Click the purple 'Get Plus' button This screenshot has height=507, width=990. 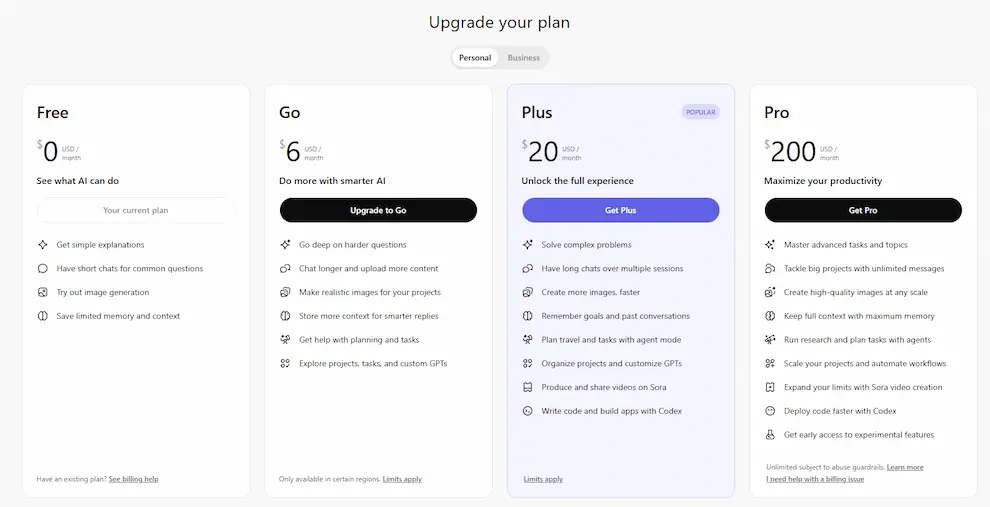[620, 210]
